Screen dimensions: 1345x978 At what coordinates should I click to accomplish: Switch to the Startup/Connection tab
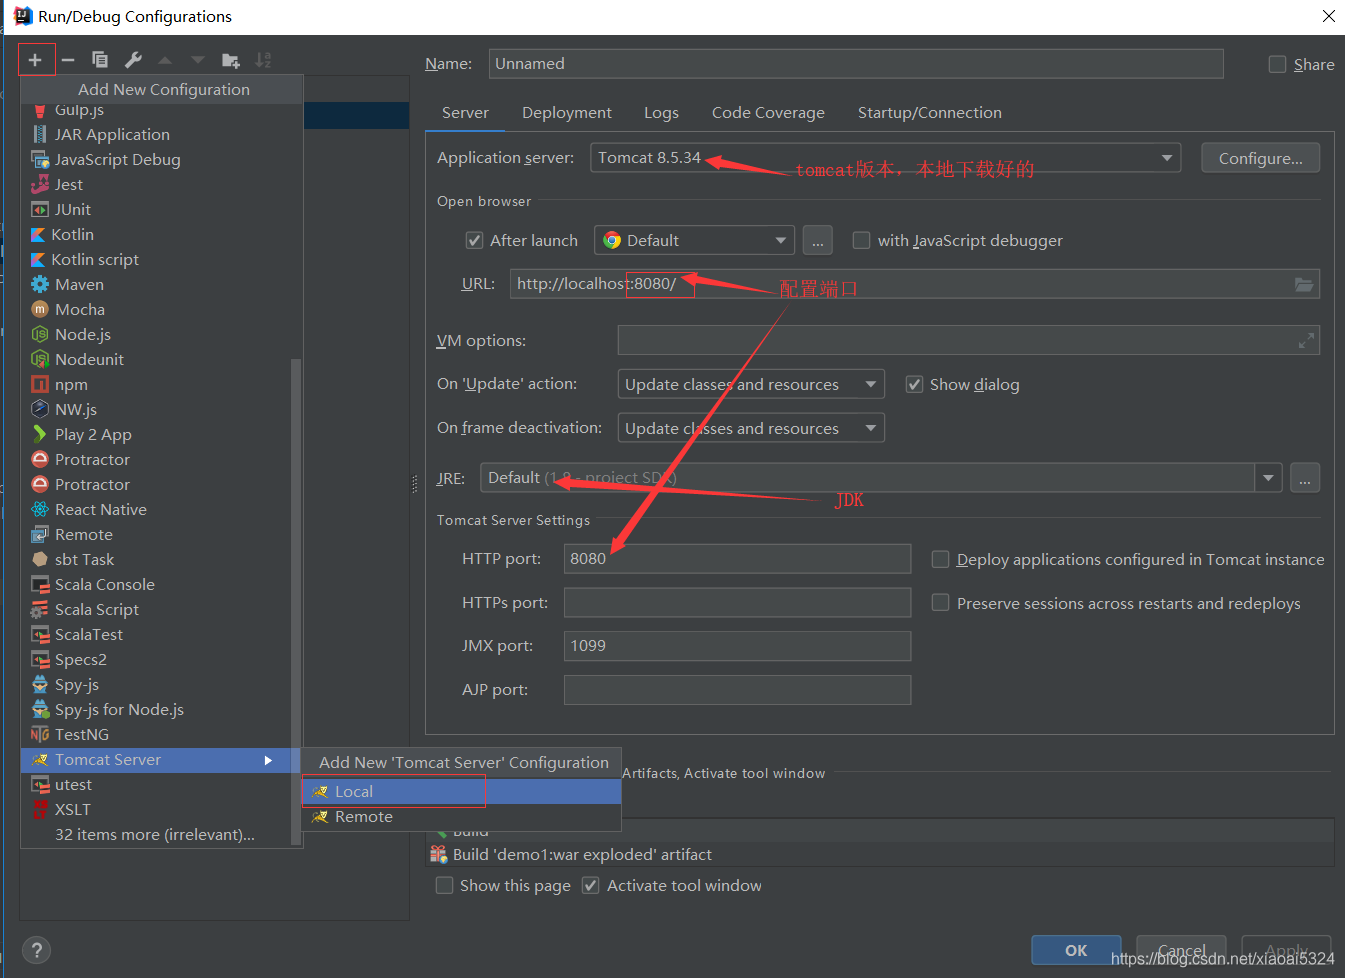click(930, 113)
